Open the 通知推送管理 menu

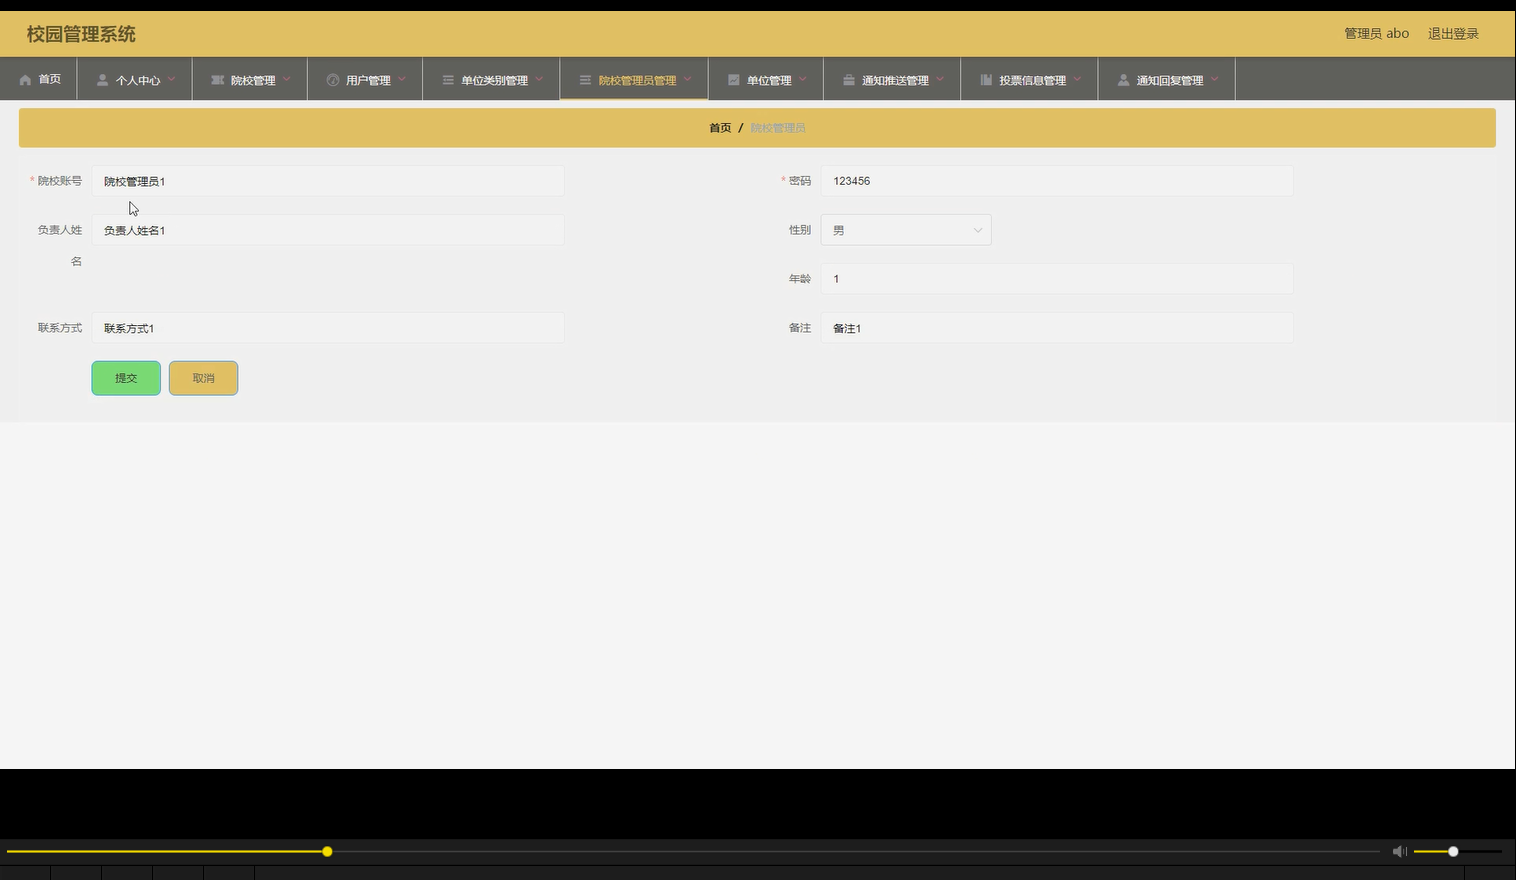[892, 79]
